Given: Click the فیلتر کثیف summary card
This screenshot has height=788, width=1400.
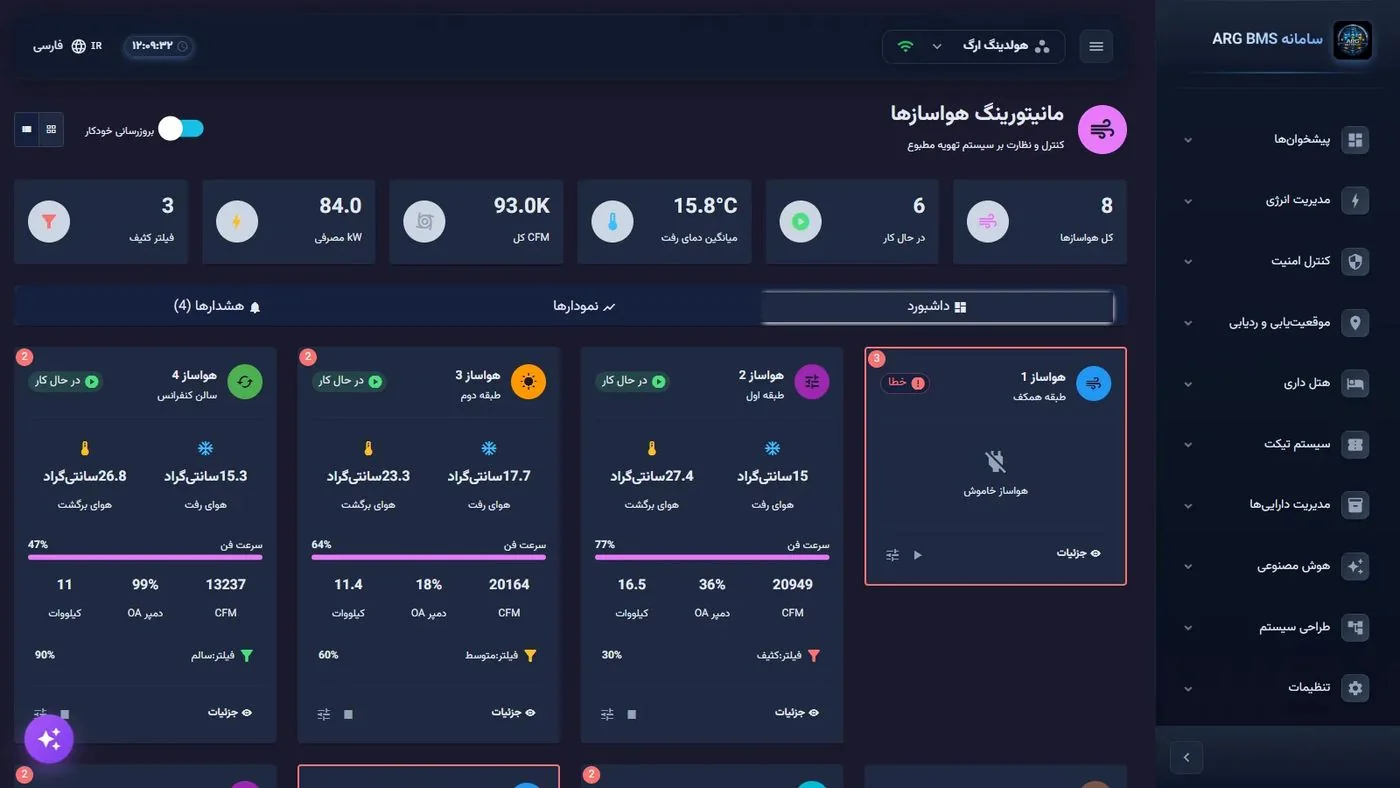Looking at the screenshot, I should coord(101,222).
